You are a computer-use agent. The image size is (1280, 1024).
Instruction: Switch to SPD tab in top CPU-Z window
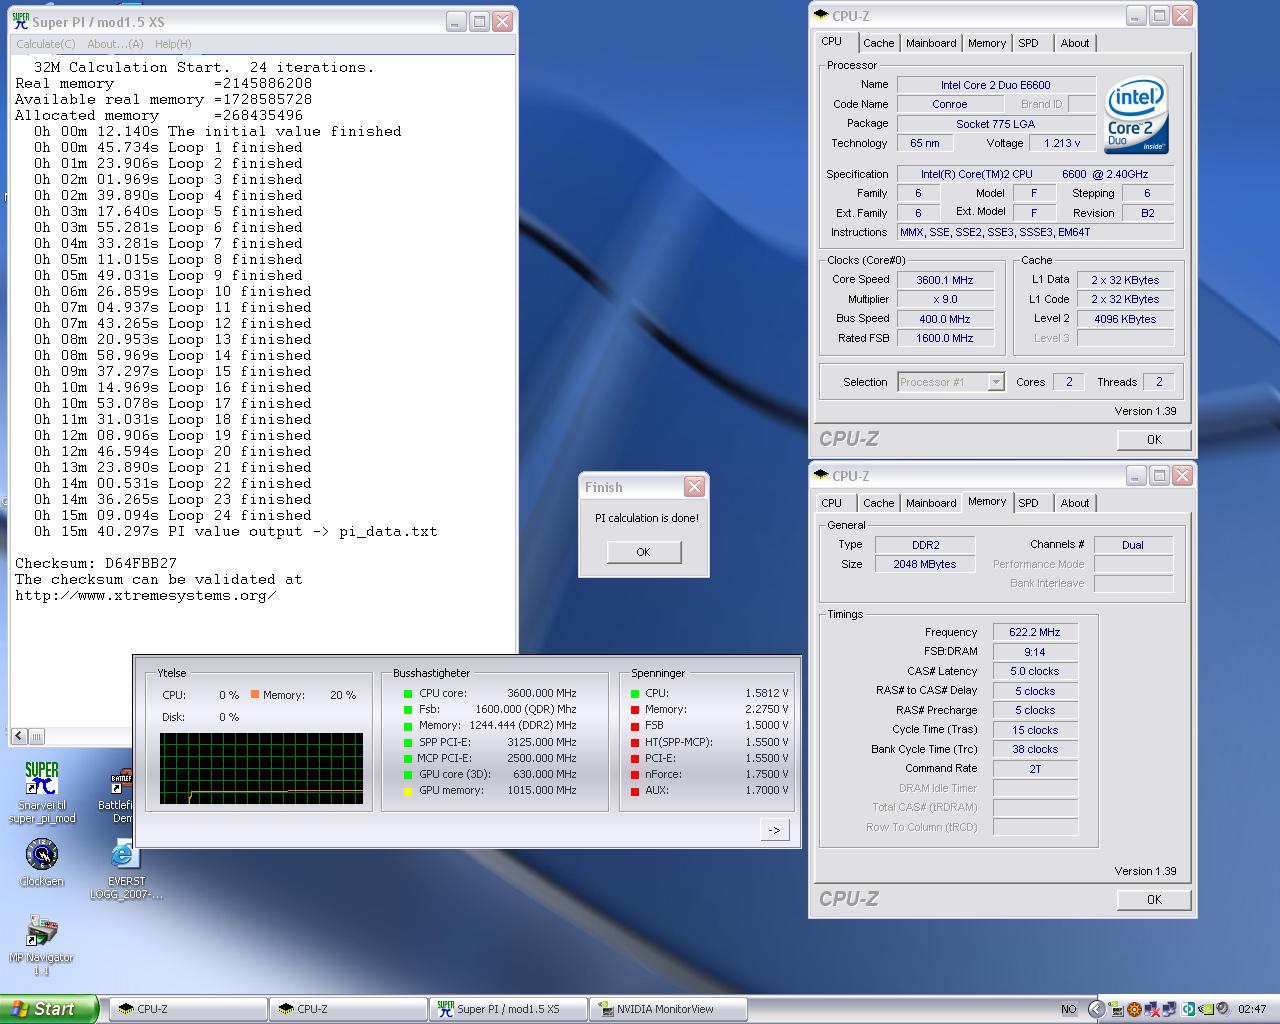[1028, 43]
